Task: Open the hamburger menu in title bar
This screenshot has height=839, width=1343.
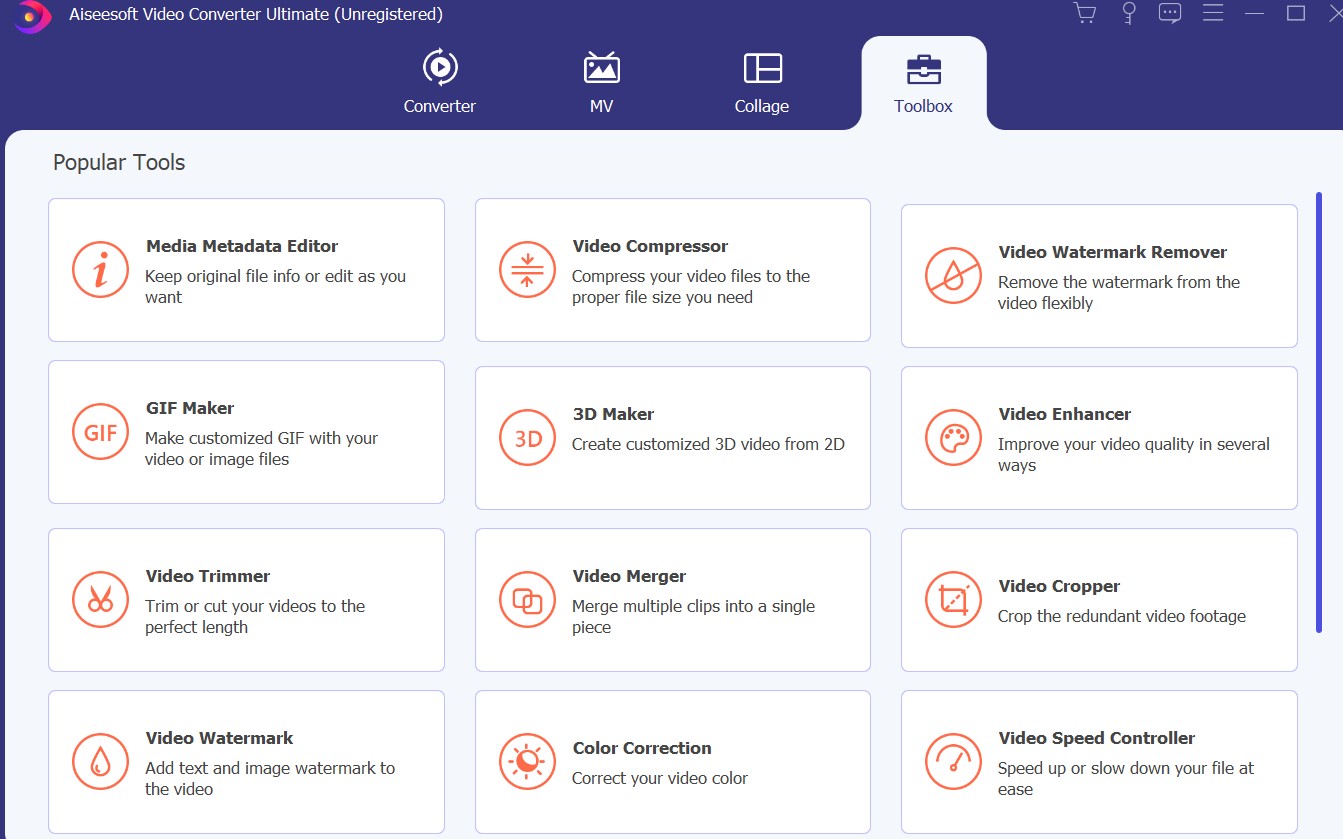Action: [x=1213, y=13]
